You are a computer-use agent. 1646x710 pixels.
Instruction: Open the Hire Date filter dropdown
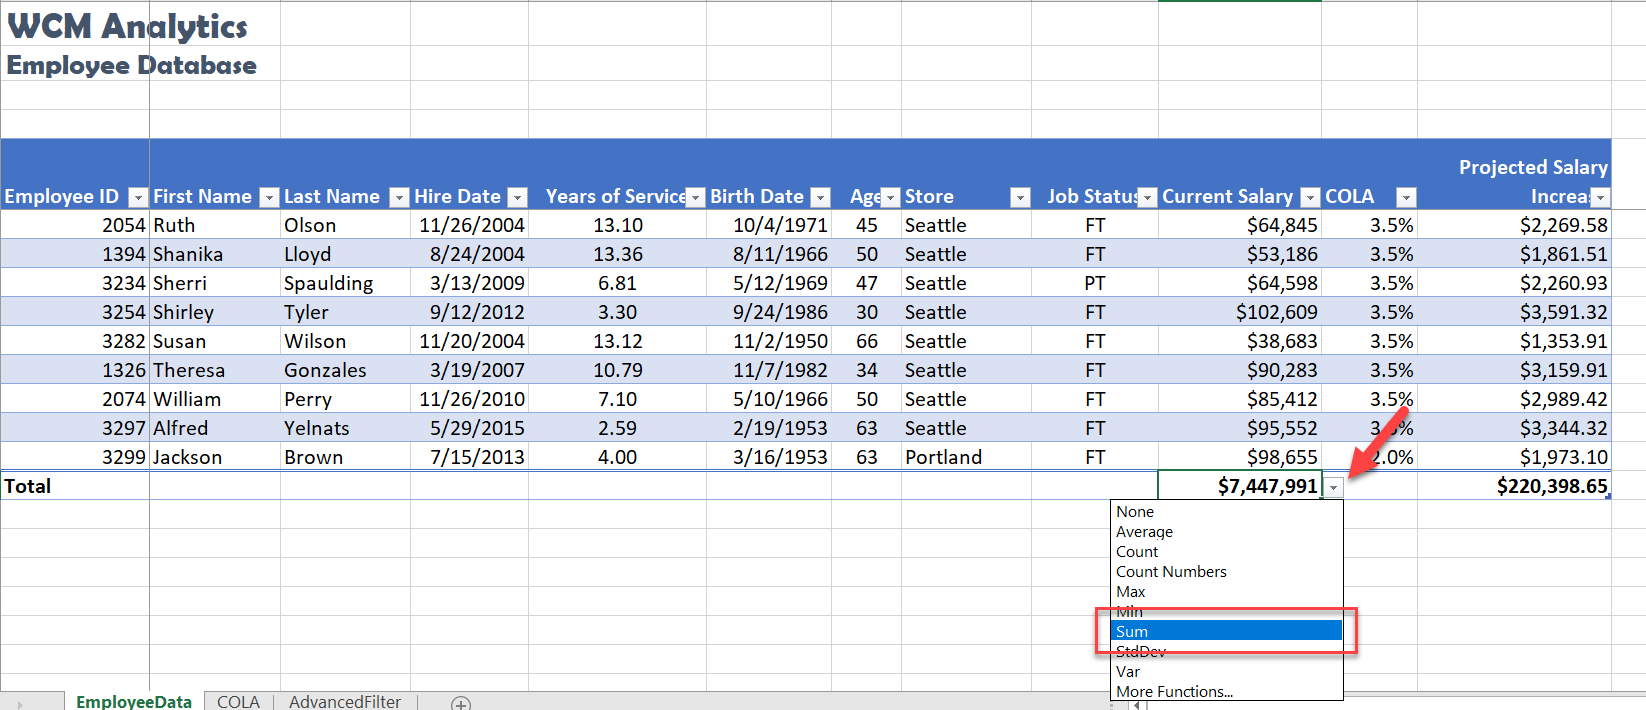point(517,197)
